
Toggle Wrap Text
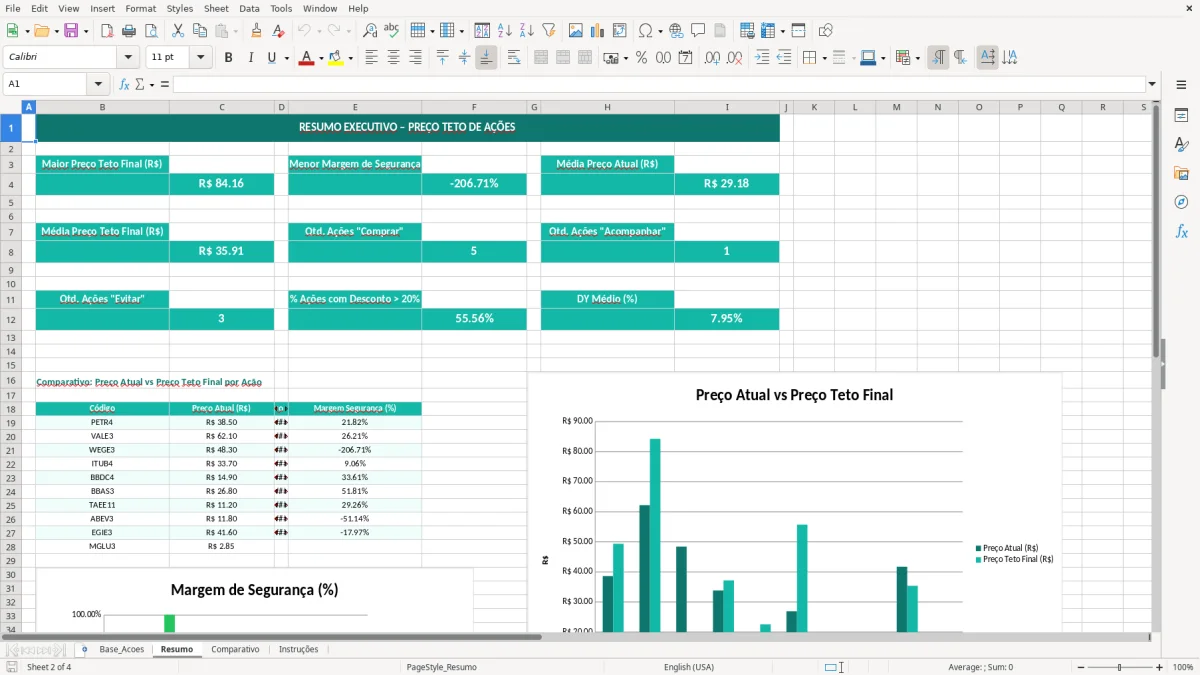[x=514, y=58]
